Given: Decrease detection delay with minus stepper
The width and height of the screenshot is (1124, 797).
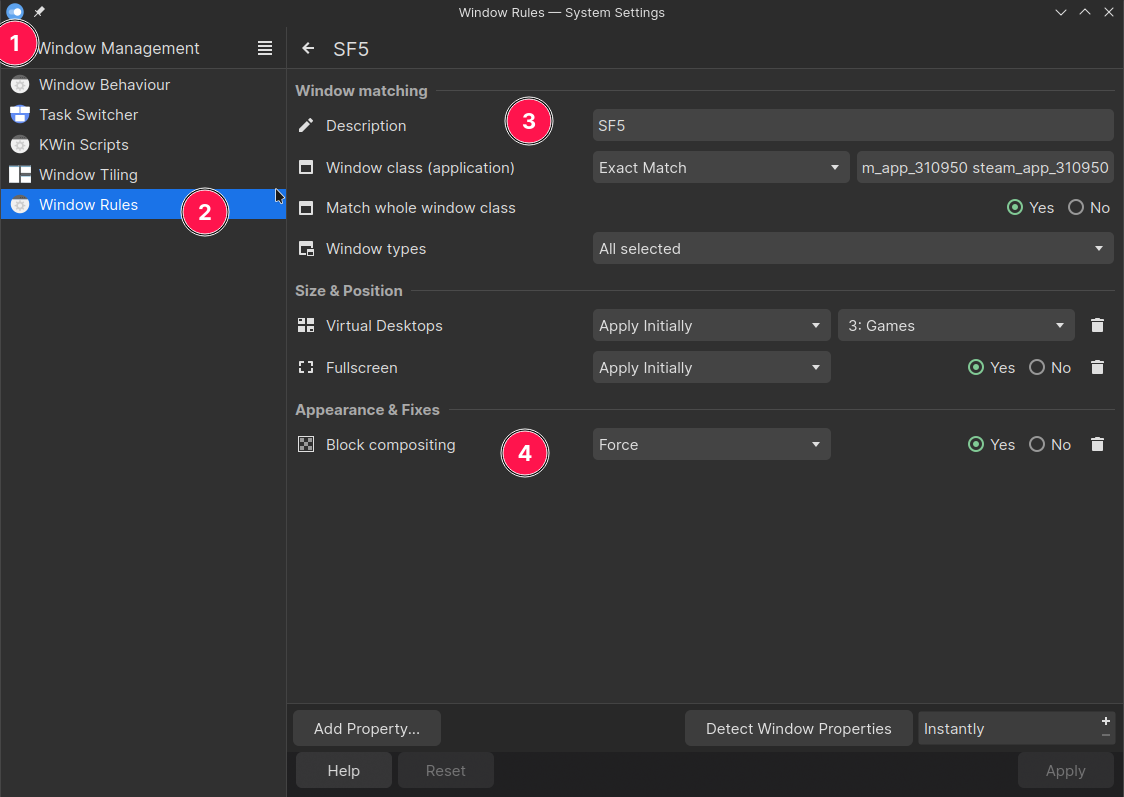Looking at the screenshot, I should 1105,735.
